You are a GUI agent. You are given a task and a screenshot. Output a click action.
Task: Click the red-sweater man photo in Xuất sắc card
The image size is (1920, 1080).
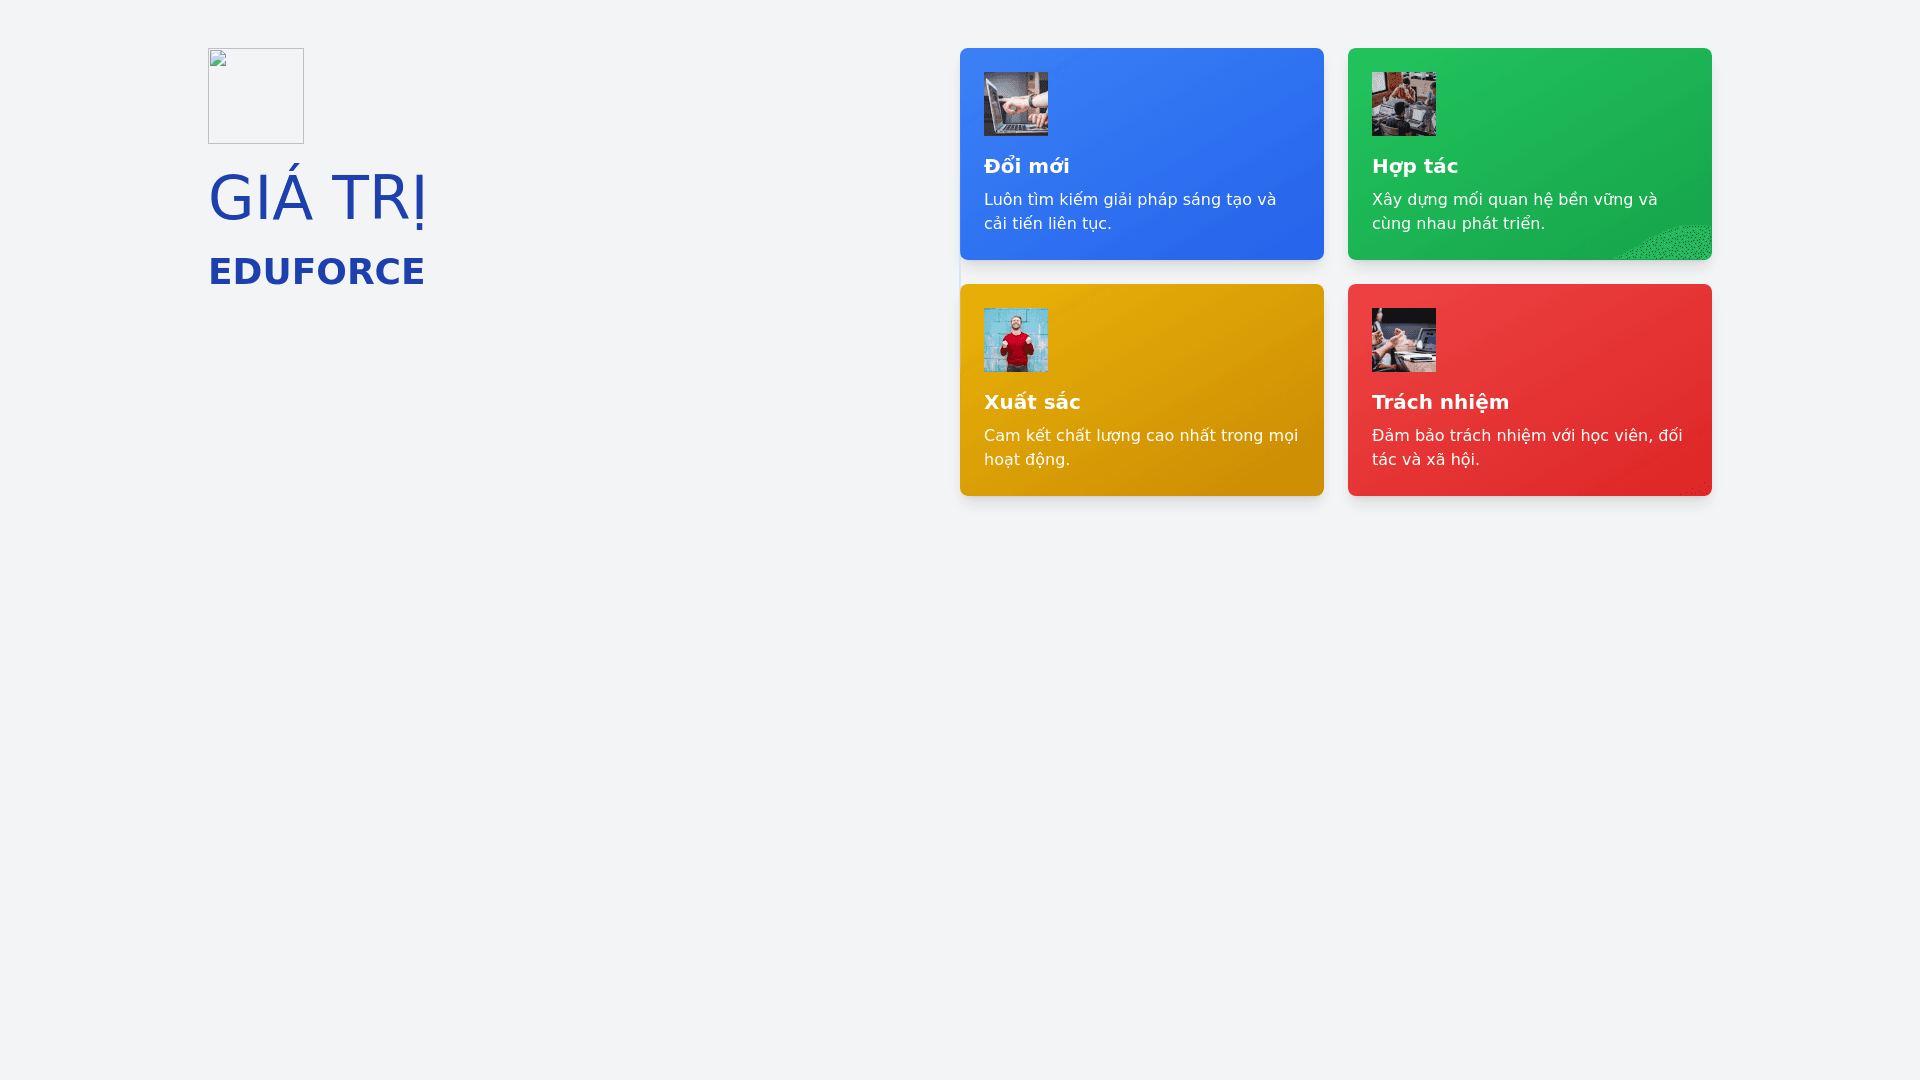tap(1016, 340)
